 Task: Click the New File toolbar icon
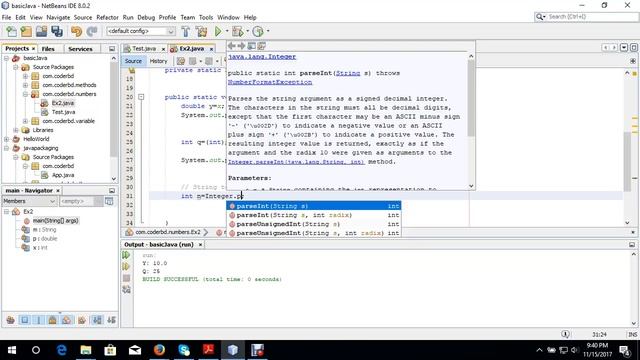(11, 31)
